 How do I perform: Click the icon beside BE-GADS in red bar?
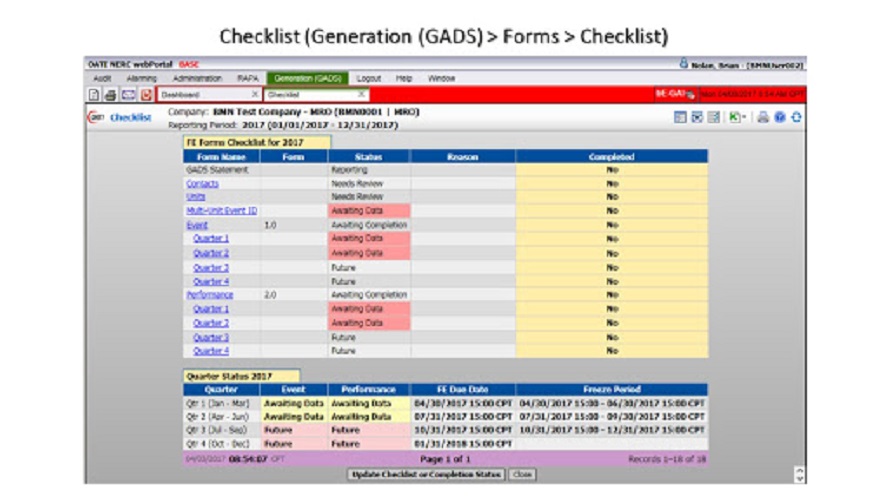pyautogui.click(x=691, y=95)
